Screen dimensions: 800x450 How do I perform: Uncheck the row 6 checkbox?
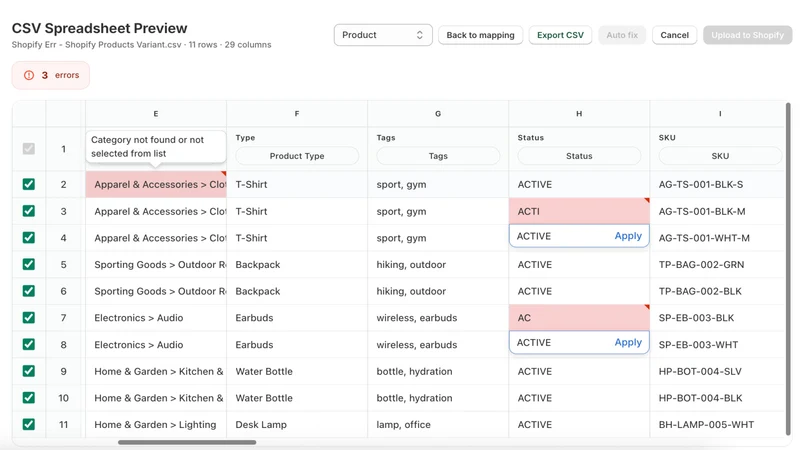29,291
